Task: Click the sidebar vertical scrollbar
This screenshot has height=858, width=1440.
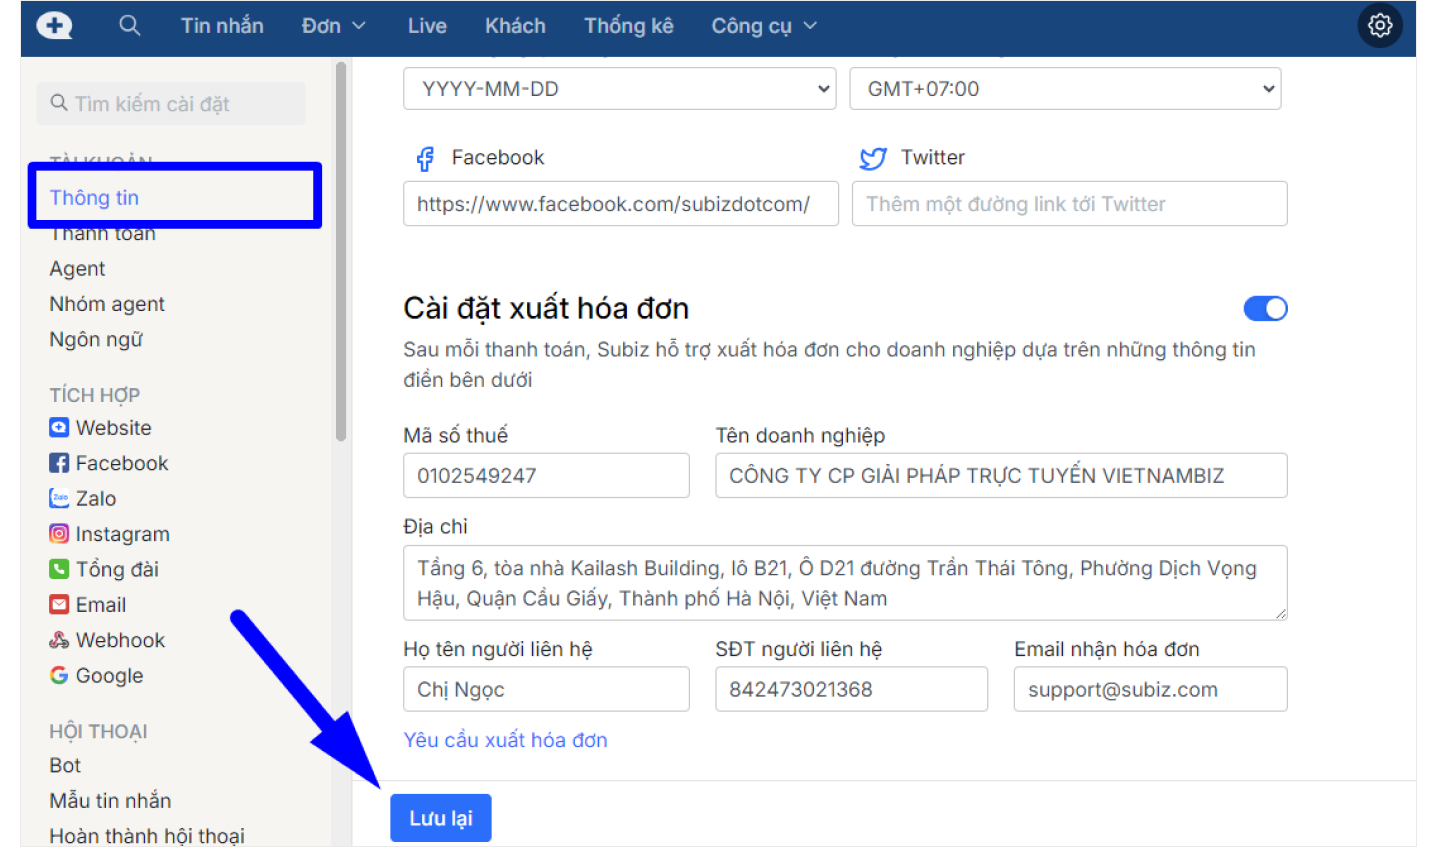Action: [341, 250]
